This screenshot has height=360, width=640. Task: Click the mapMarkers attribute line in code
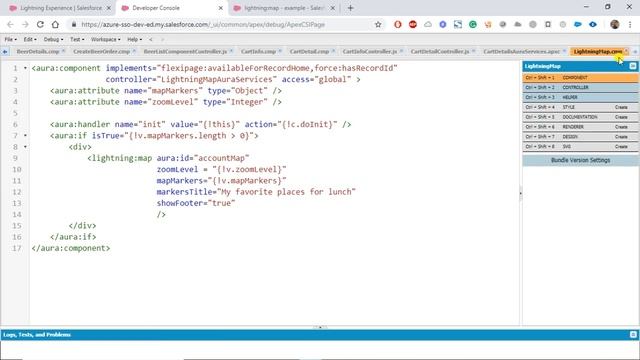166,91
